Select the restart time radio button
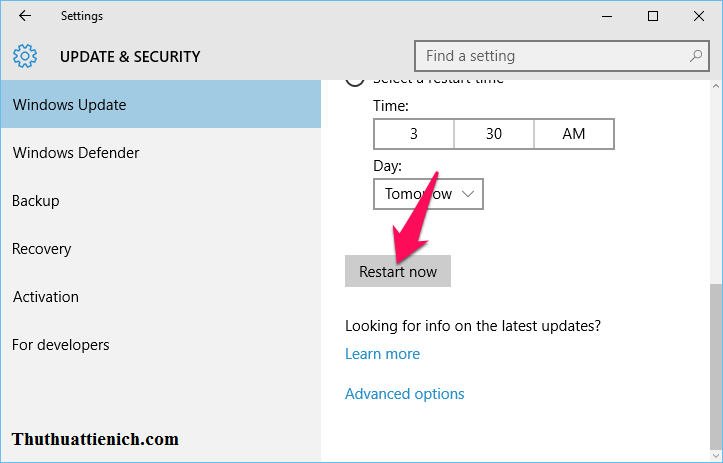 point(354,80)
